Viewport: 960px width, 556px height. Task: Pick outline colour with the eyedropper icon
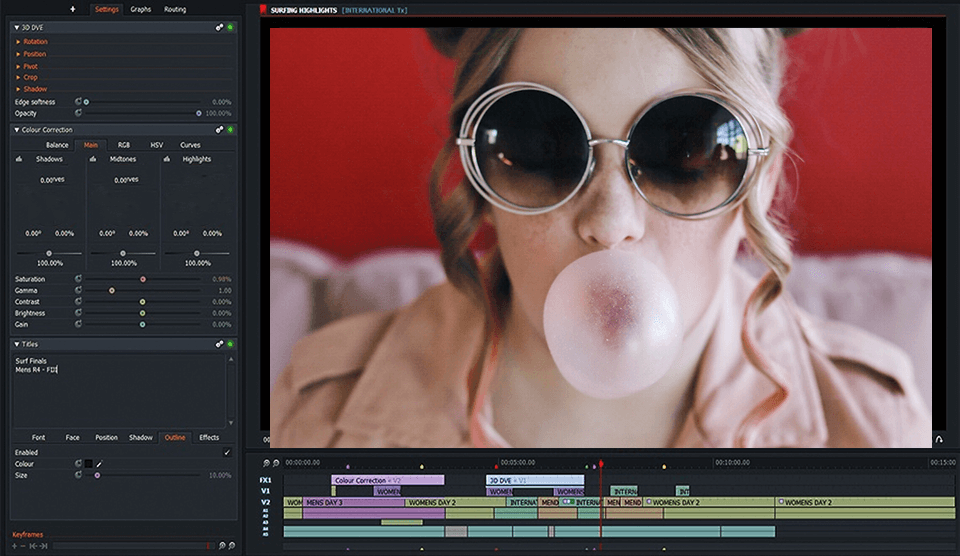point(99,464)
